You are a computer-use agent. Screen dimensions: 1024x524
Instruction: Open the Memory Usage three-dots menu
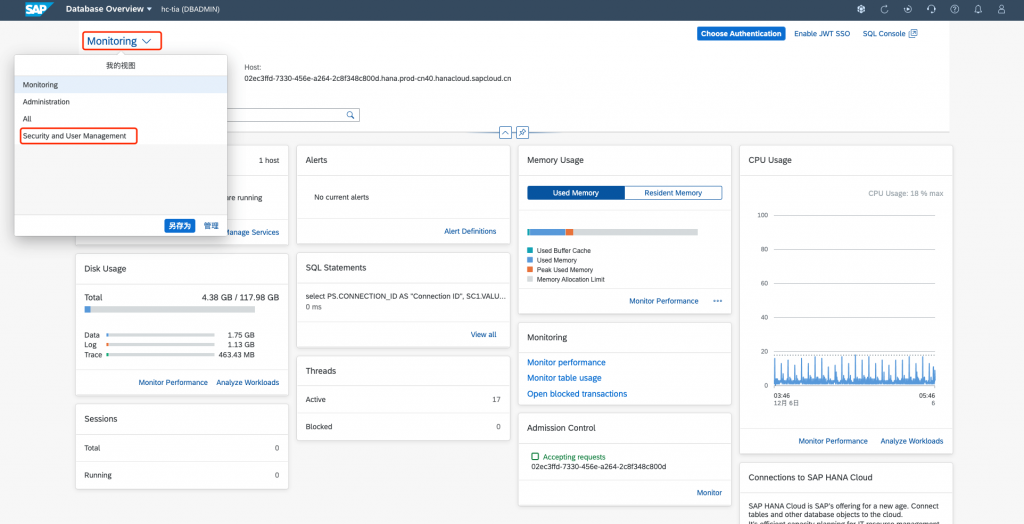click(718, 301)
